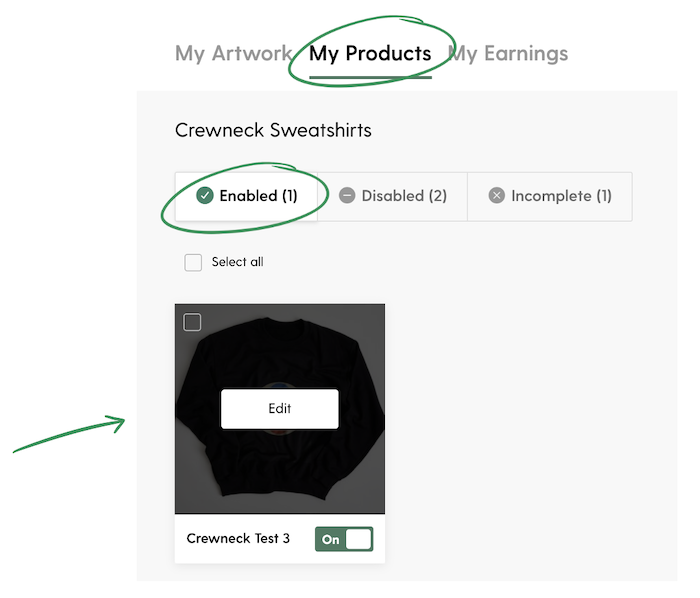The height and width of the screenshot is (598, 700).
Task: Show the Enabled (1) products filter
Action: pos(246,196)
